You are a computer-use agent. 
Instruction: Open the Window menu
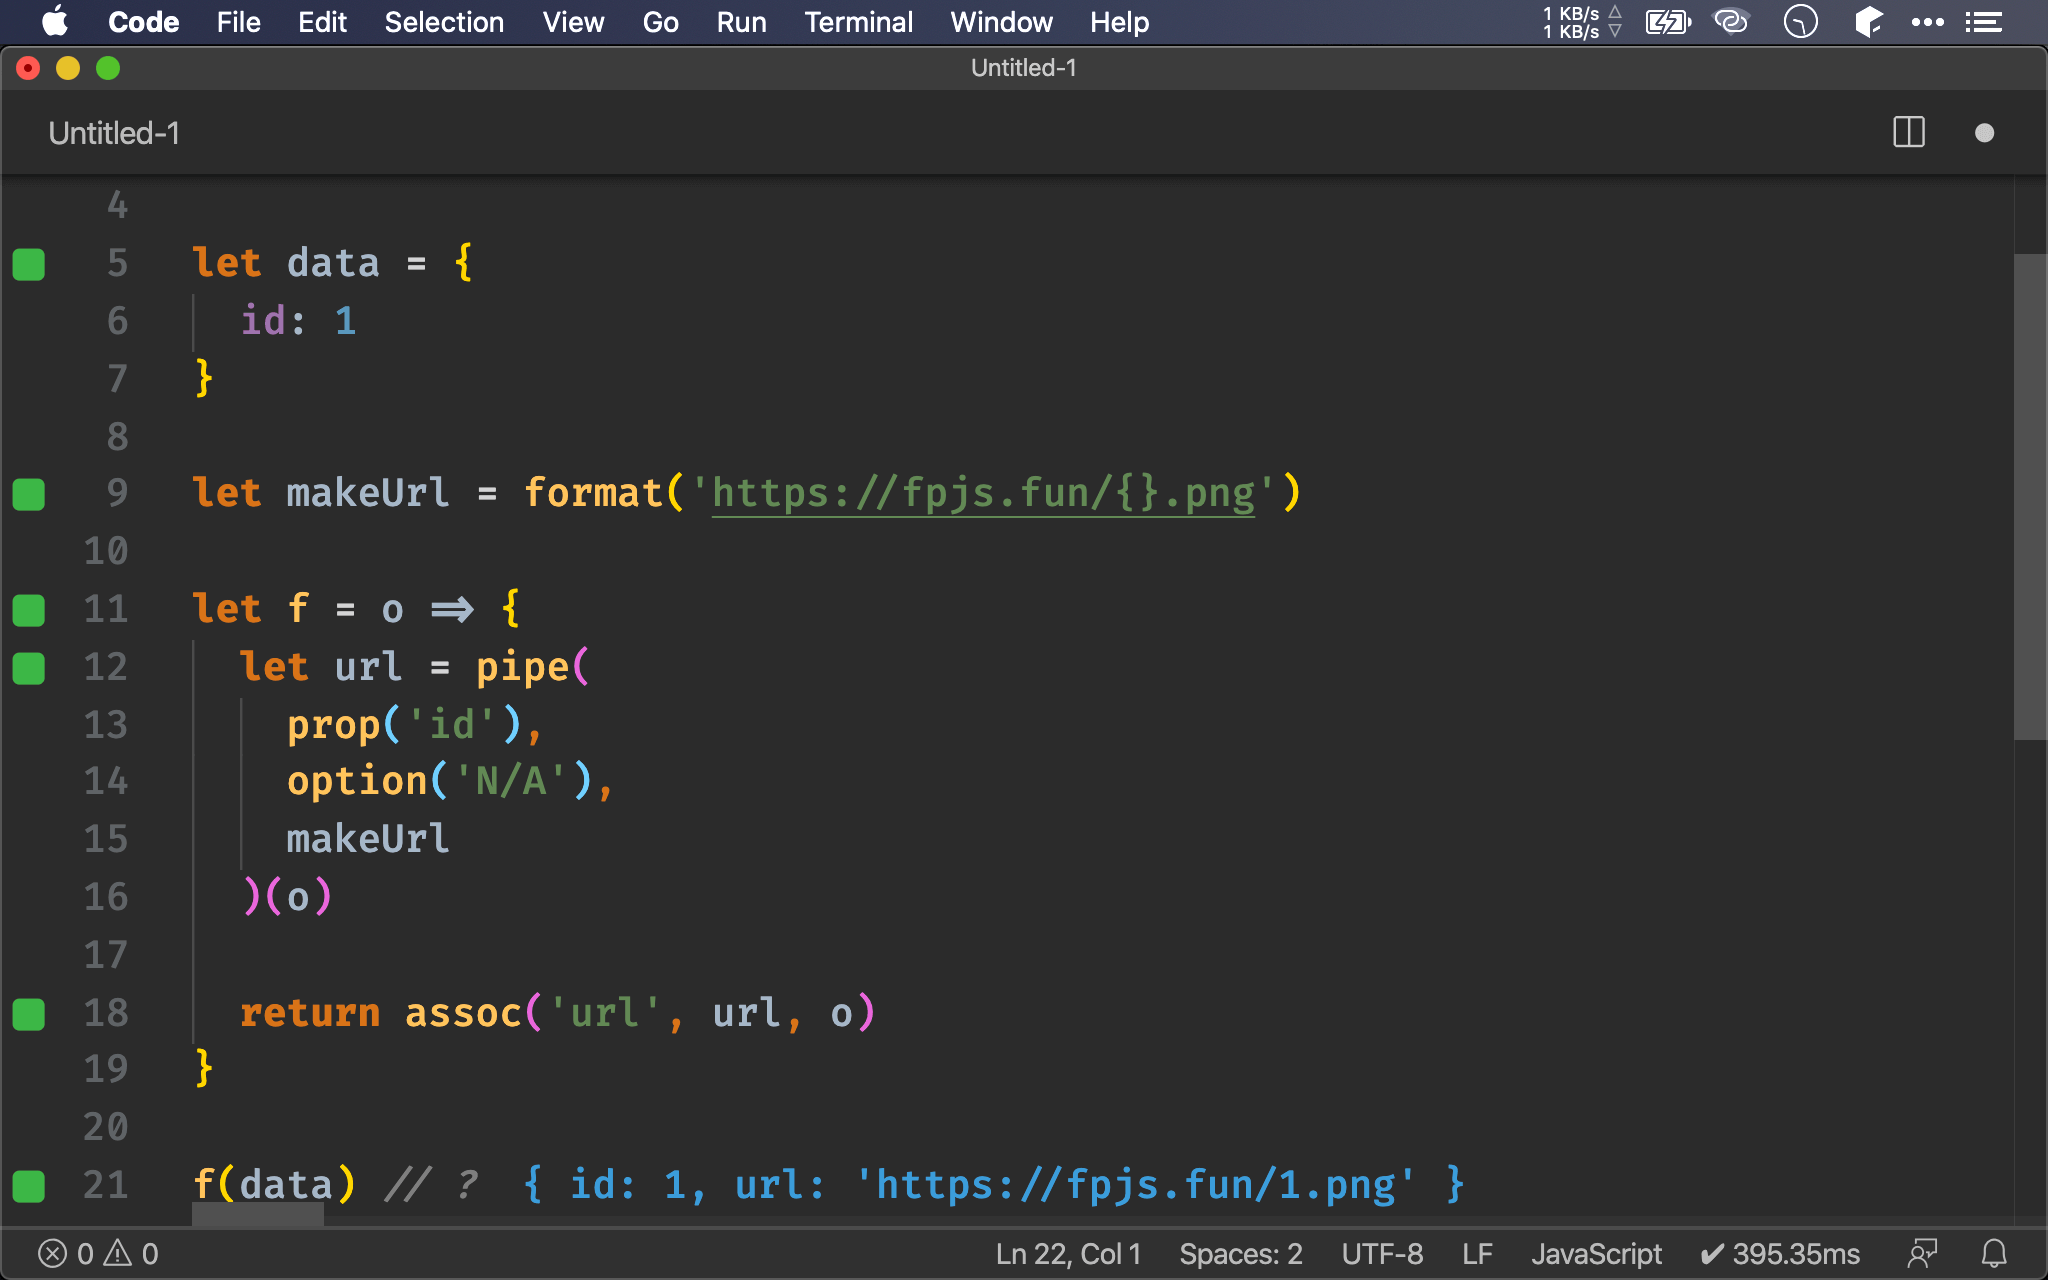click(1001, 22)
